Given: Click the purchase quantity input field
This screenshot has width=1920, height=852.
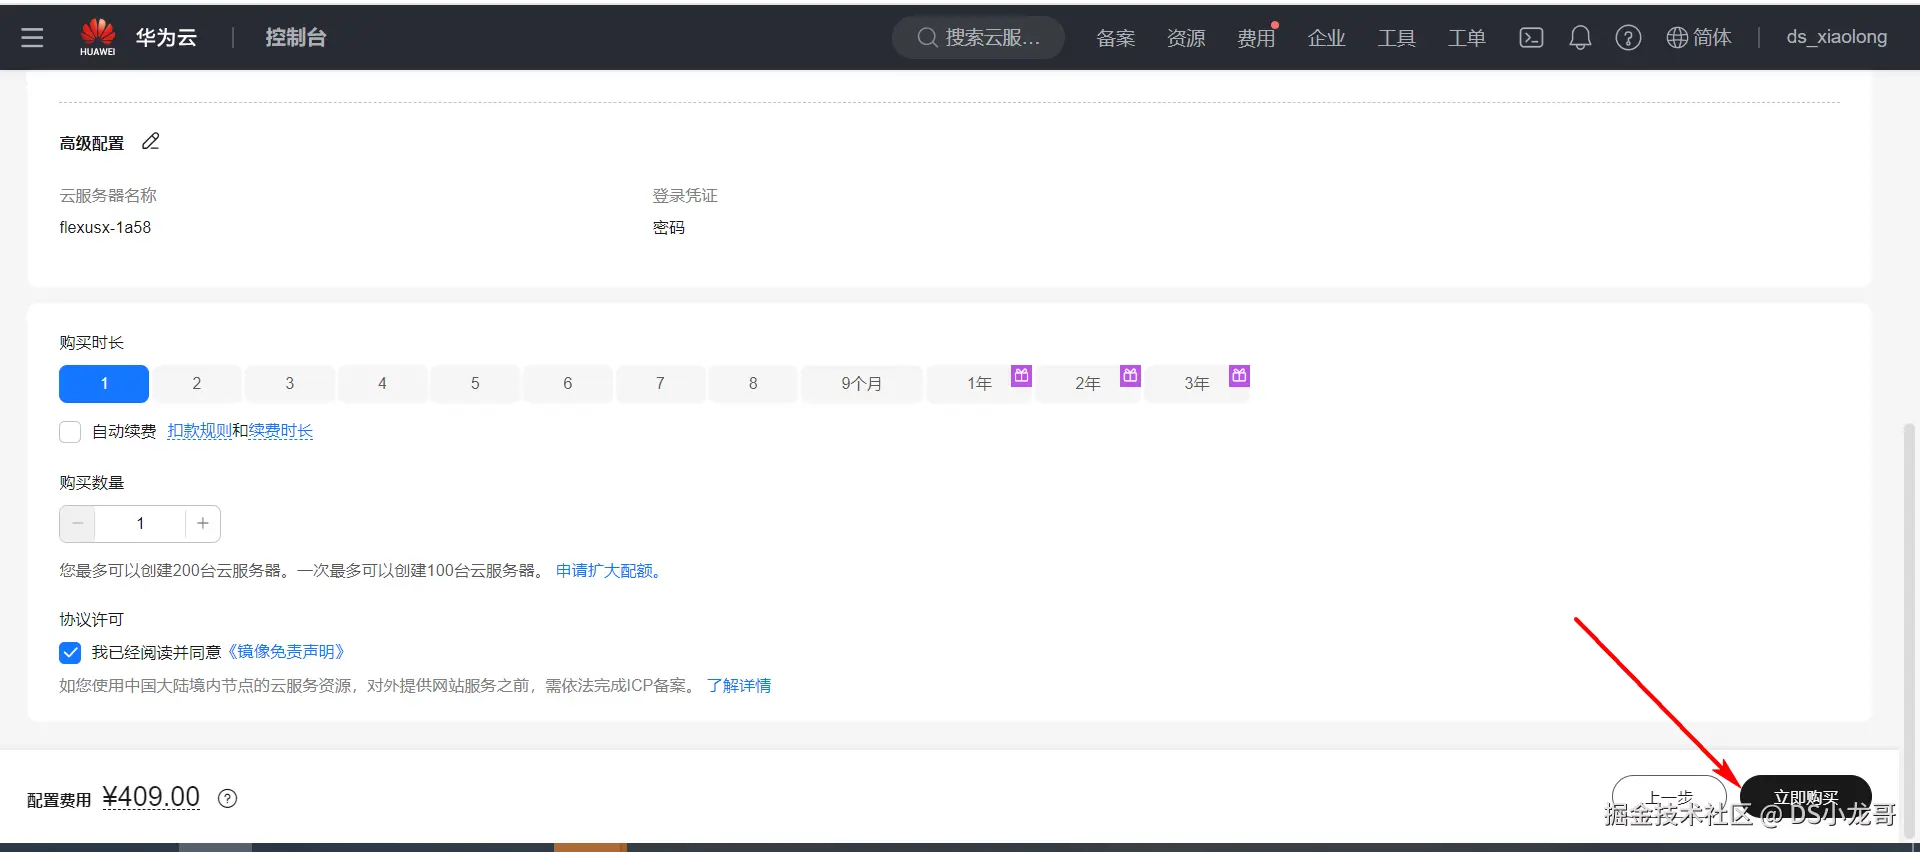Looking at the screenshot, I should click(x=140, y=524).
